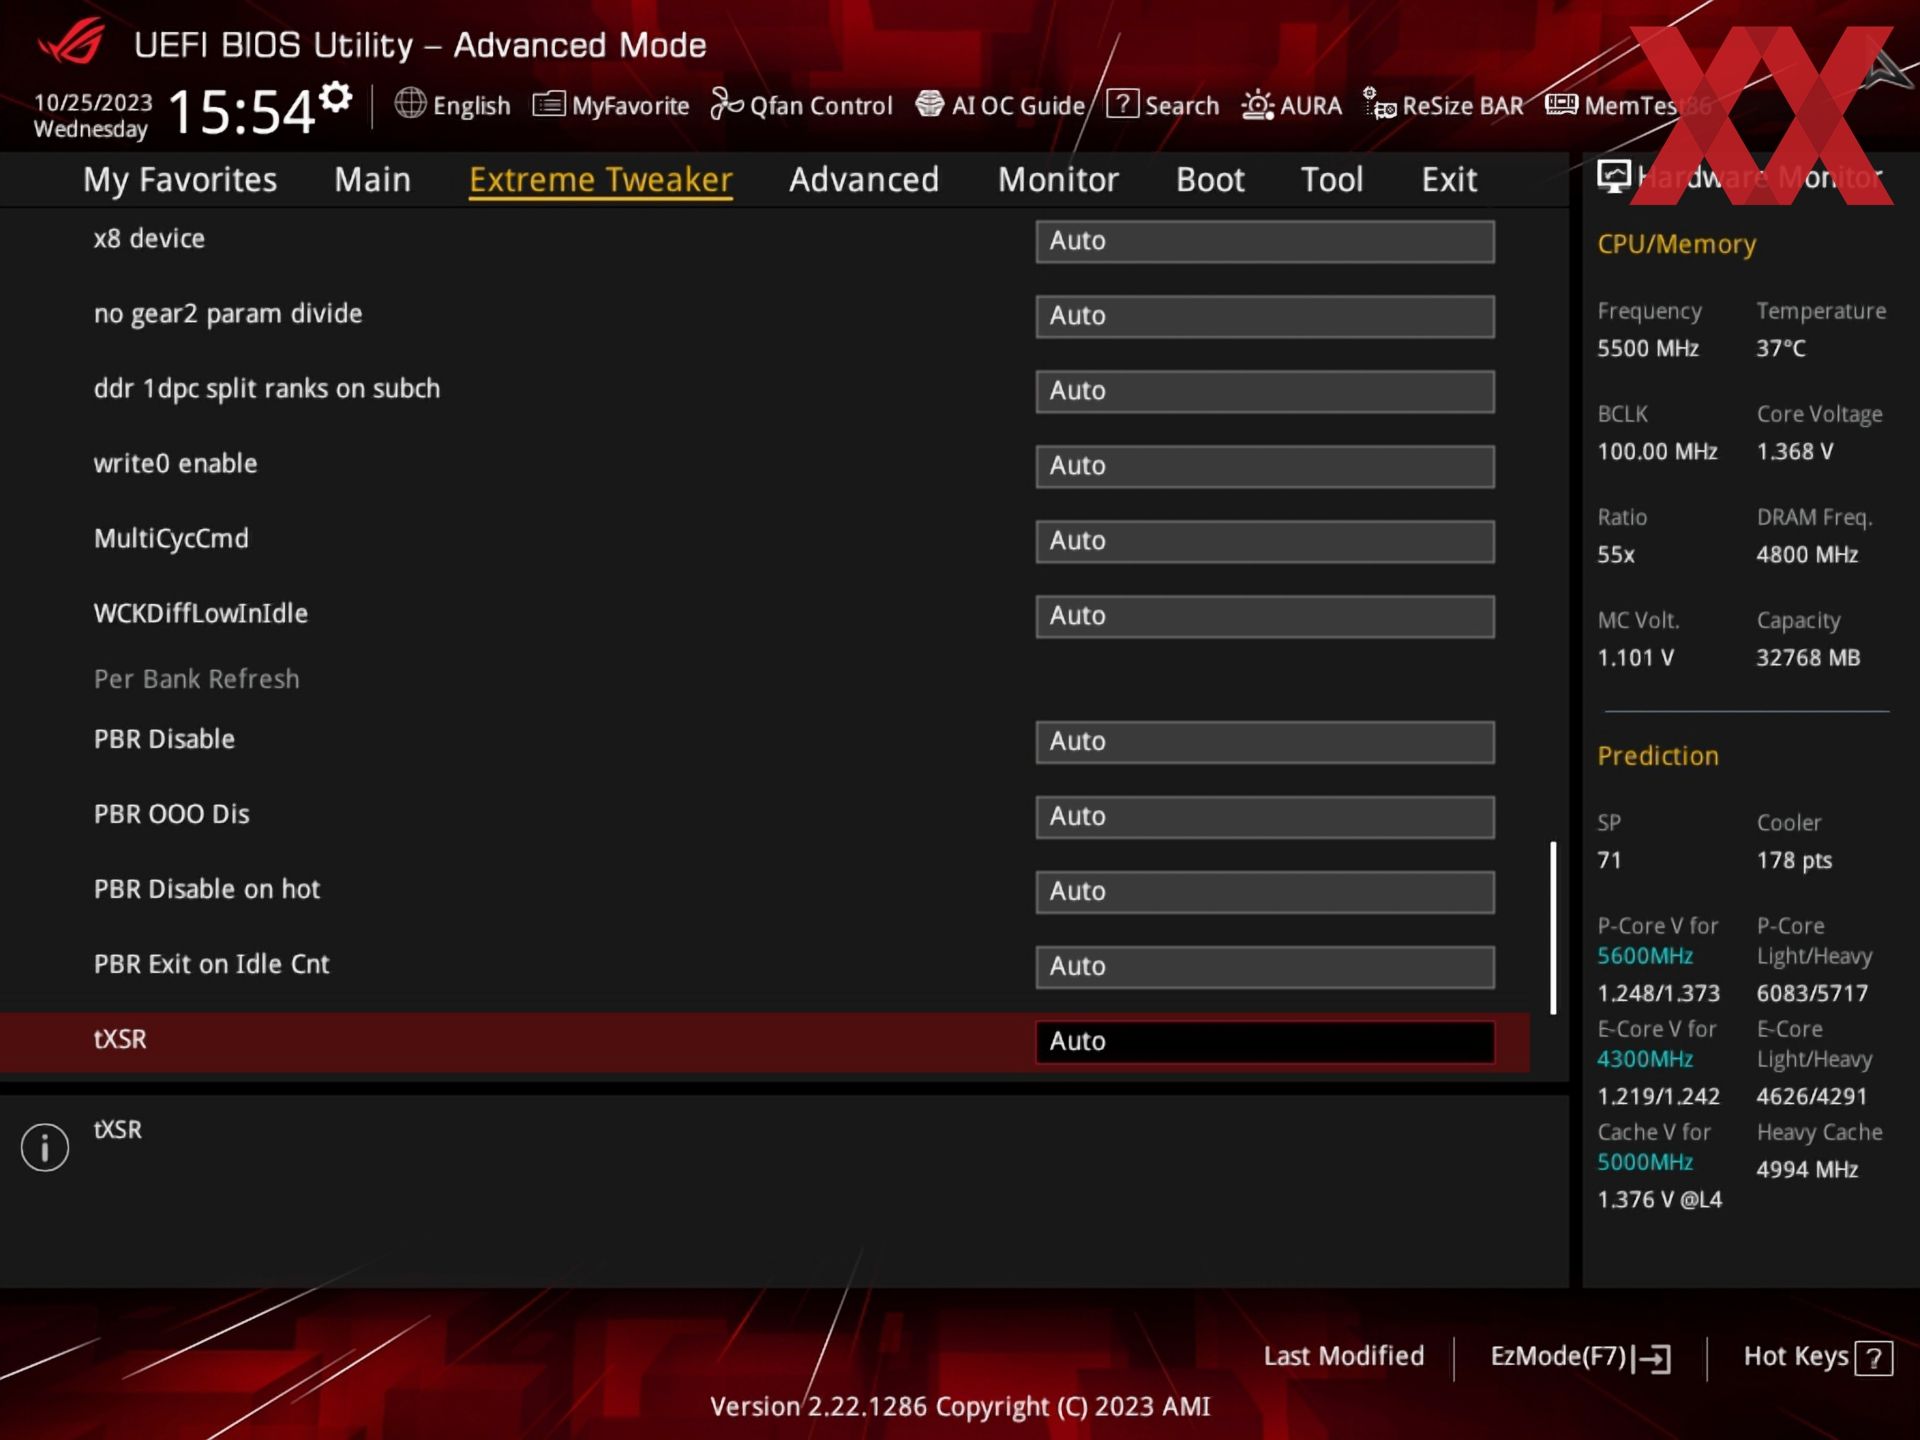Open ddr 1dpc split ranks dropdown
Screen dimensions: 1920x1440
1265,391
